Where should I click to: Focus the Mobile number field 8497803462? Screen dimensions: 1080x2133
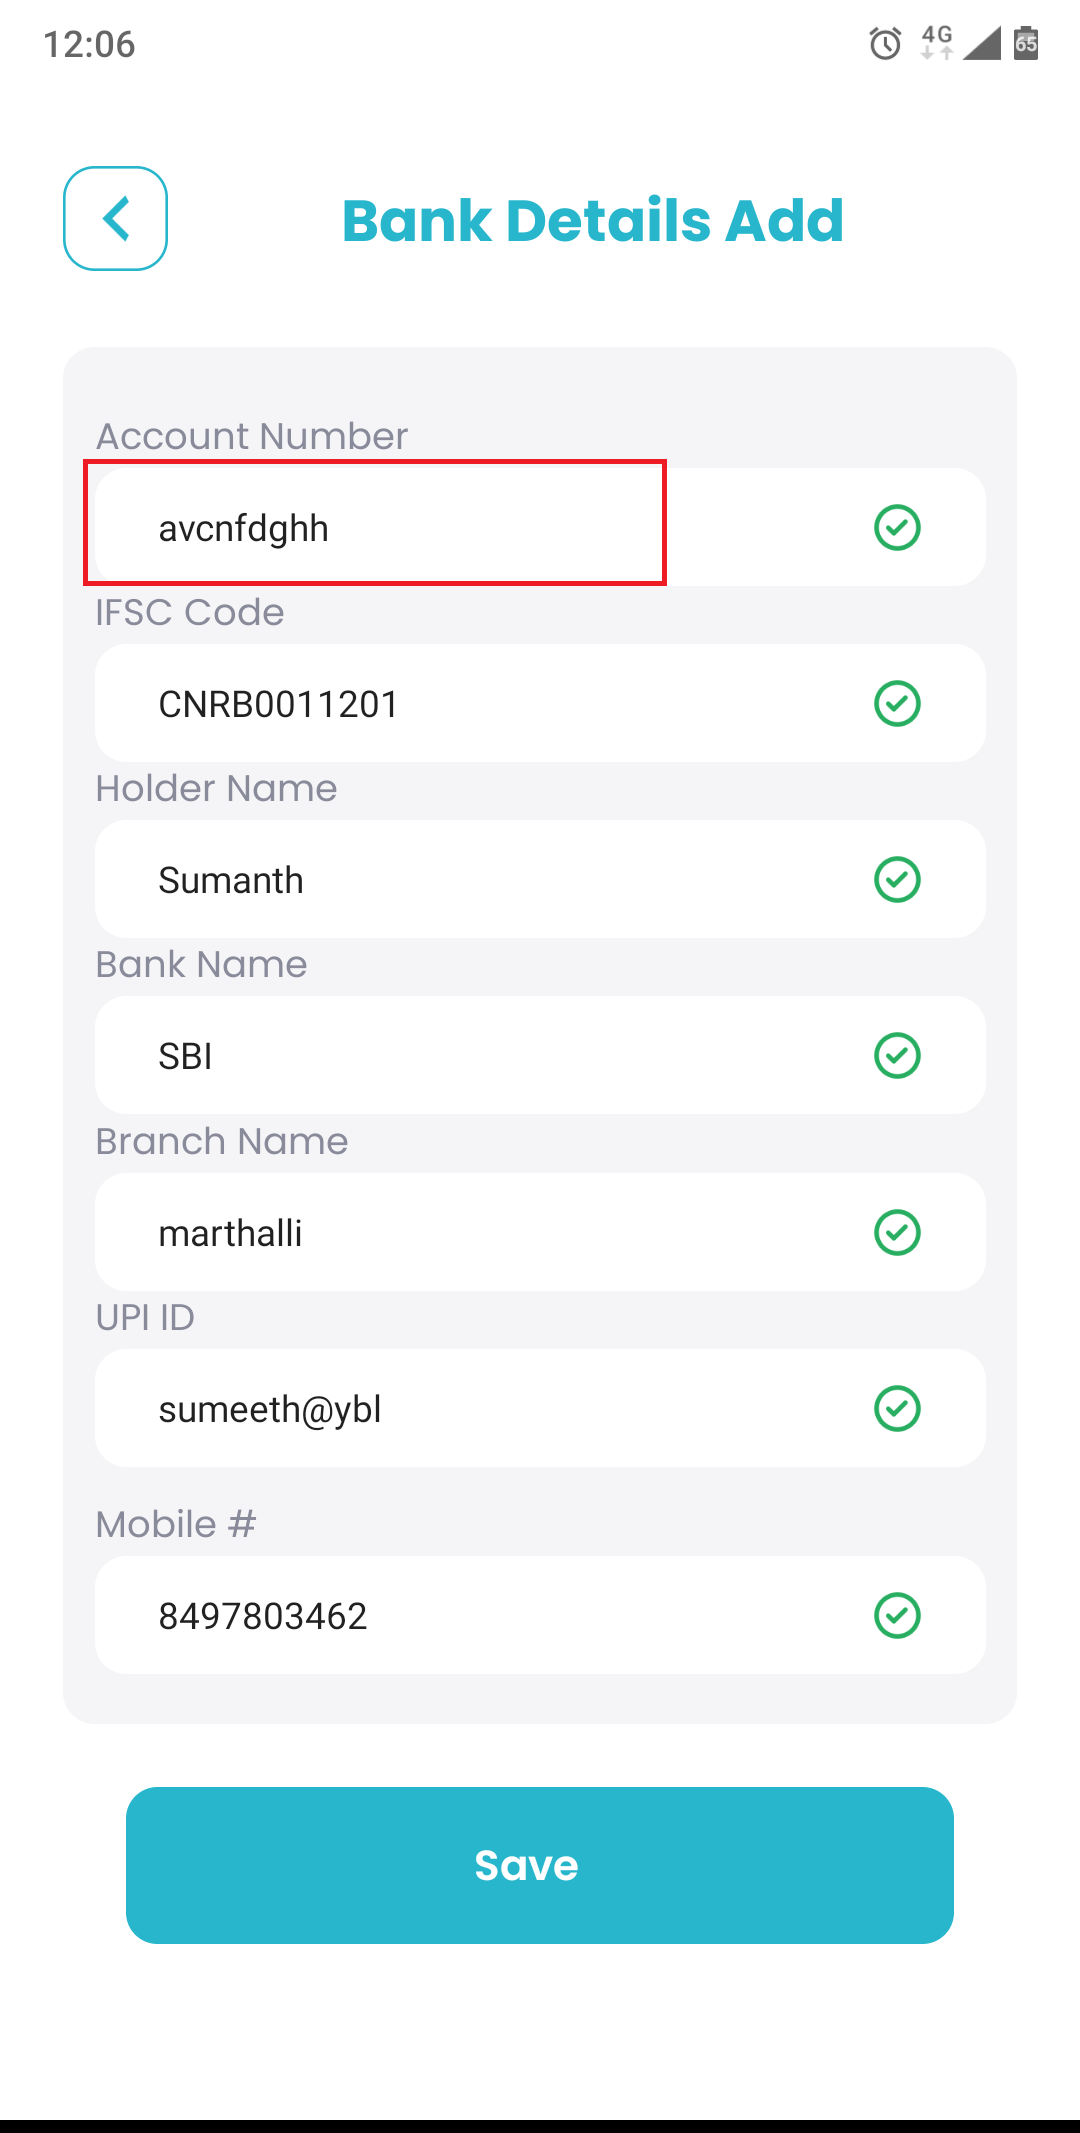pos(540,1615)
